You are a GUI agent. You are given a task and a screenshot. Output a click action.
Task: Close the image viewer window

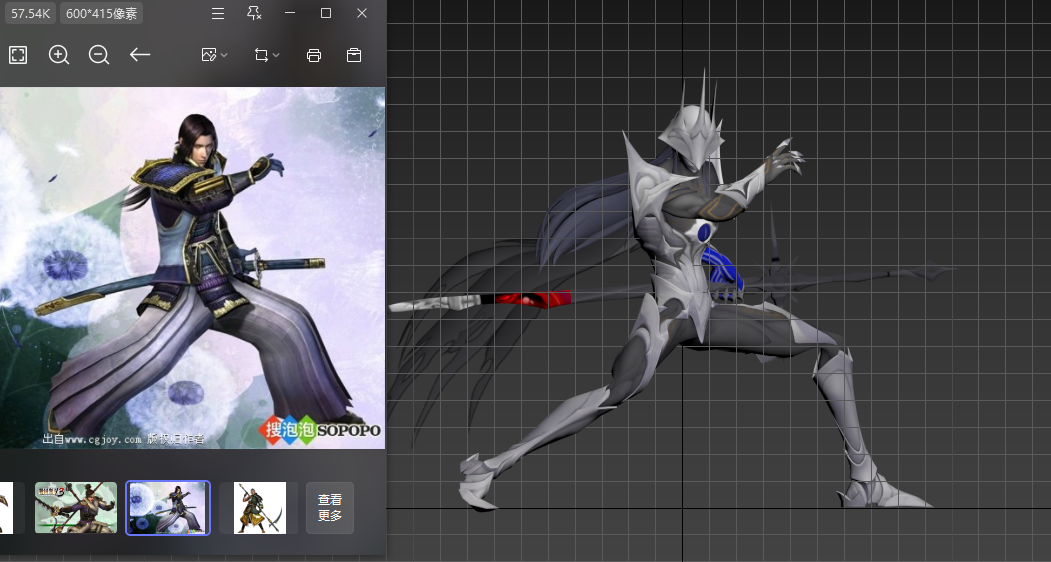[x=362, y=13]
